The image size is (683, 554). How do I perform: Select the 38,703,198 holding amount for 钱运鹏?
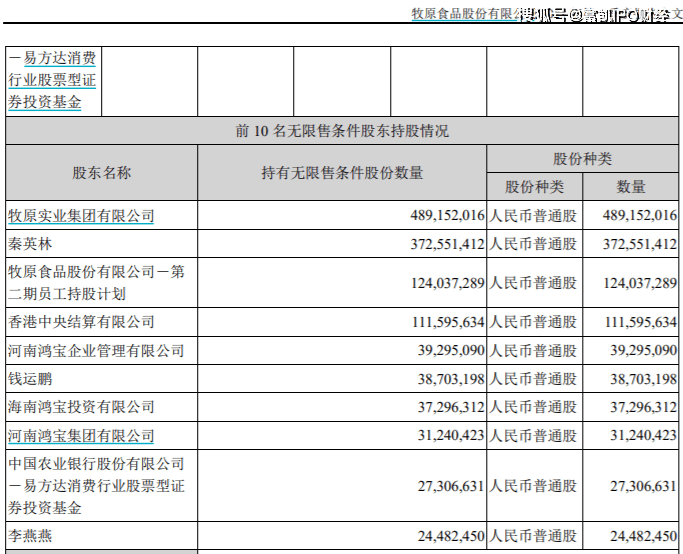pyautogui.click(x=451, y=379)
